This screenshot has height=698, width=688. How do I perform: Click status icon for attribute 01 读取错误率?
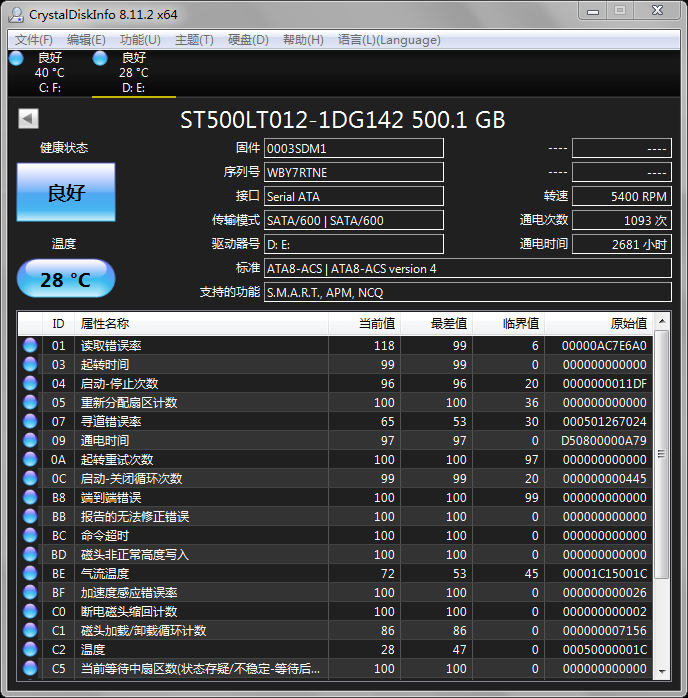(x=30, y=345)
